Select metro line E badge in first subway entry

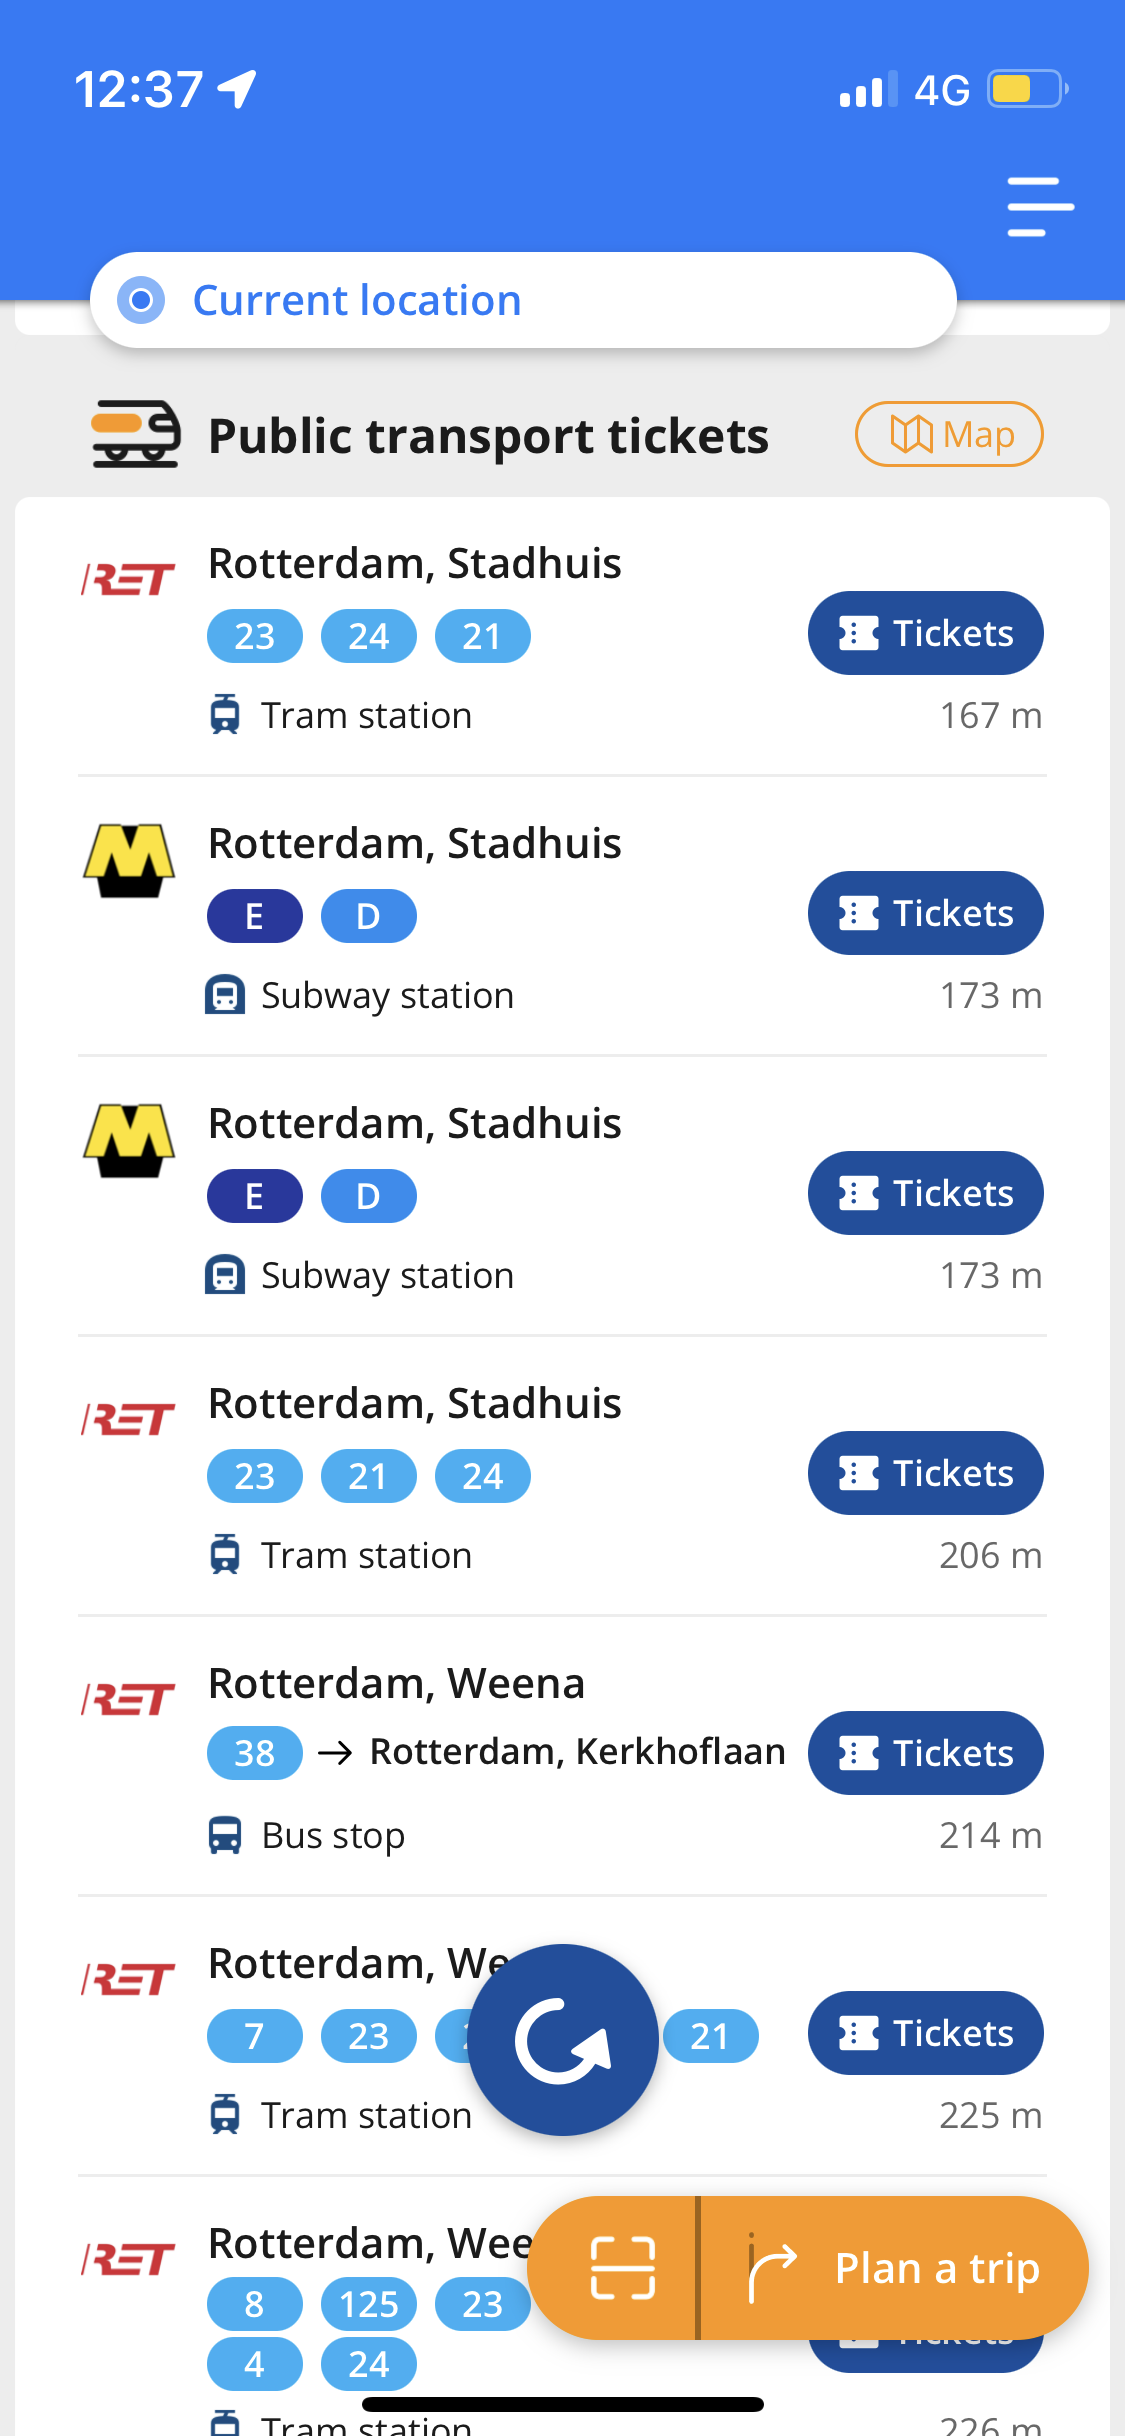[x=255, y=916]
